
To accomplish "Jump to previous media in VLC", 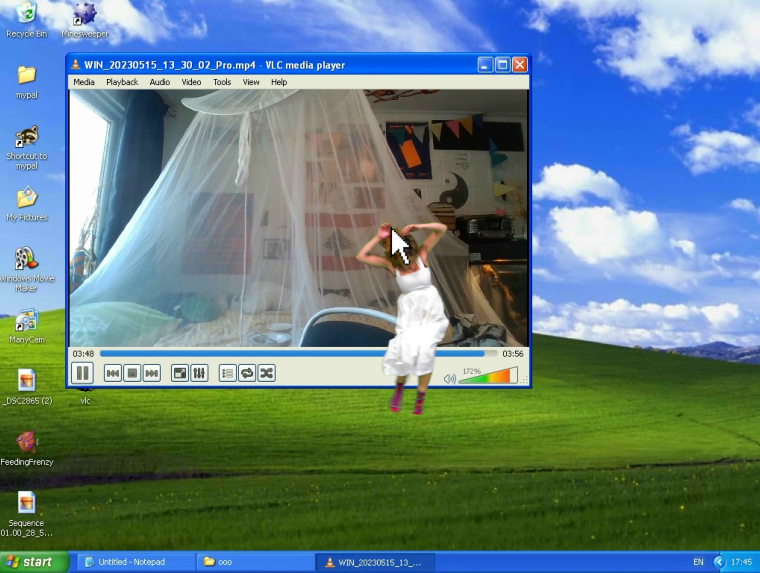I will click(x=112, y=373).
